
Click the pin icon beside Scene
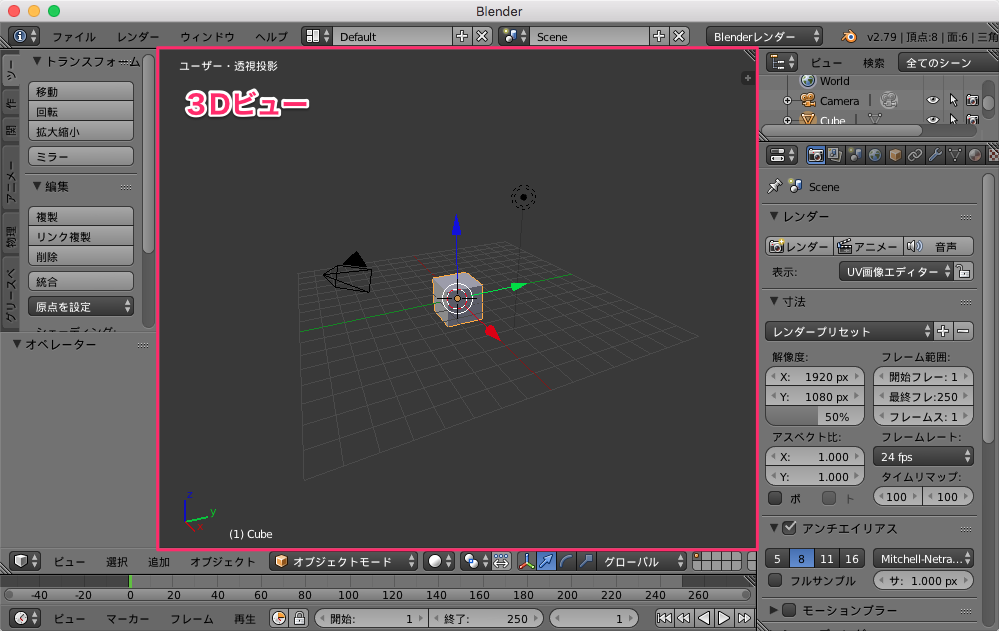(775, 186)
